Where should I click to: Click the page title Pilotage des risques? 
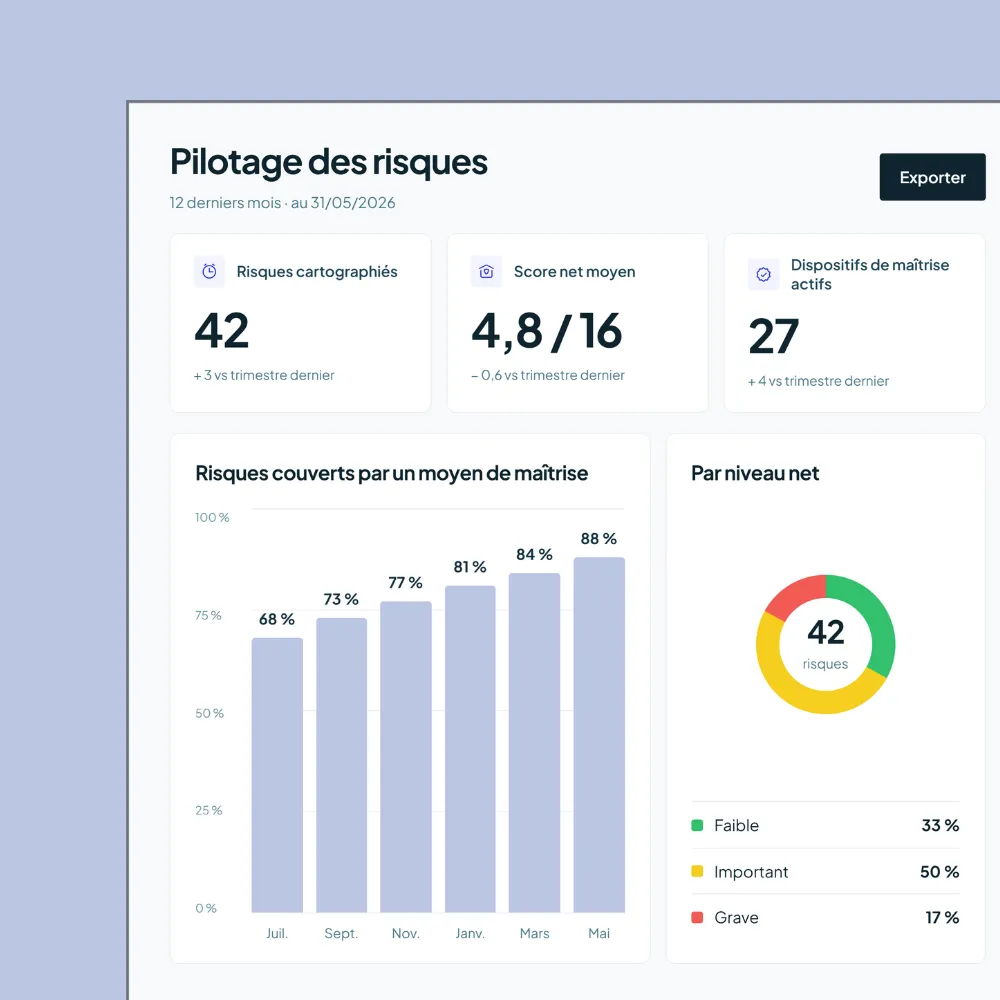(x=328, y=162)
